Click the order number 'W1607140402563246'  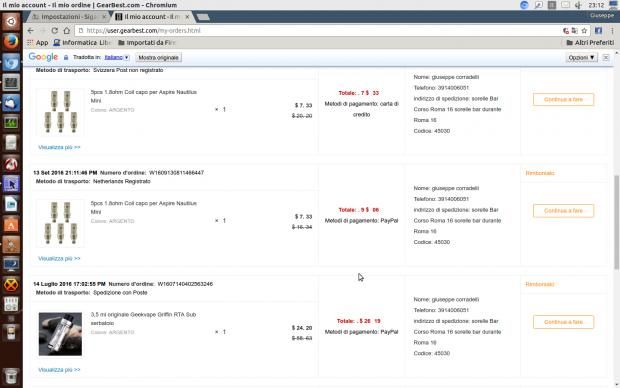point(185,284)
